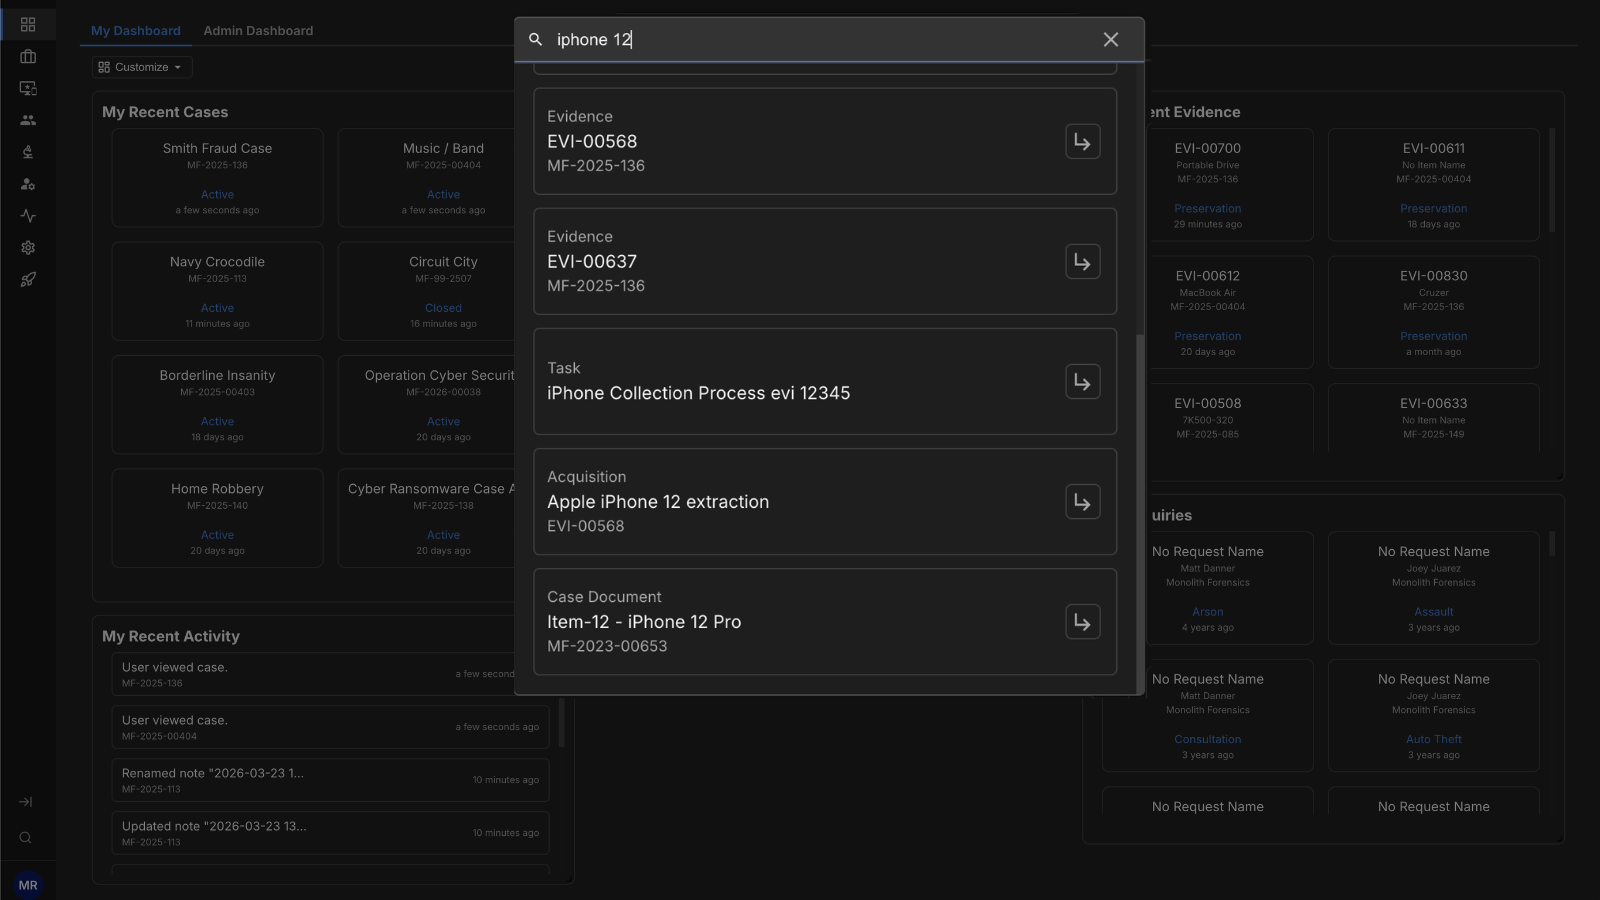The image size is (1600, 900).
Task: Open the MR user avatar
Action: 28,885
